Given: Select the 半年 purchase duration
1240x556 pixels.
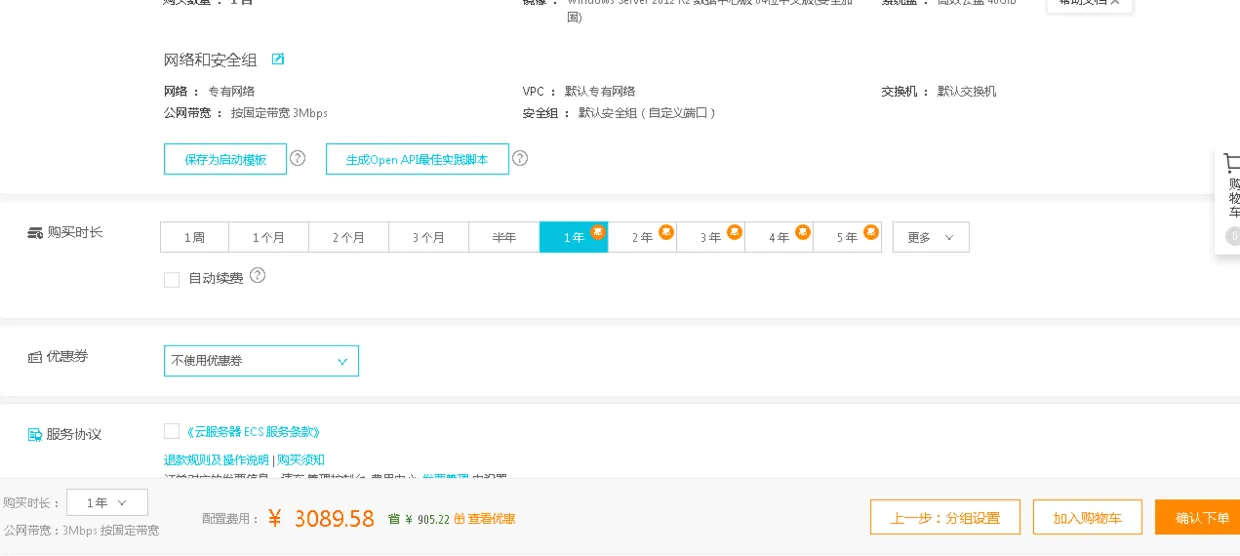Looking at the screenshot, I should pos(504,237).
